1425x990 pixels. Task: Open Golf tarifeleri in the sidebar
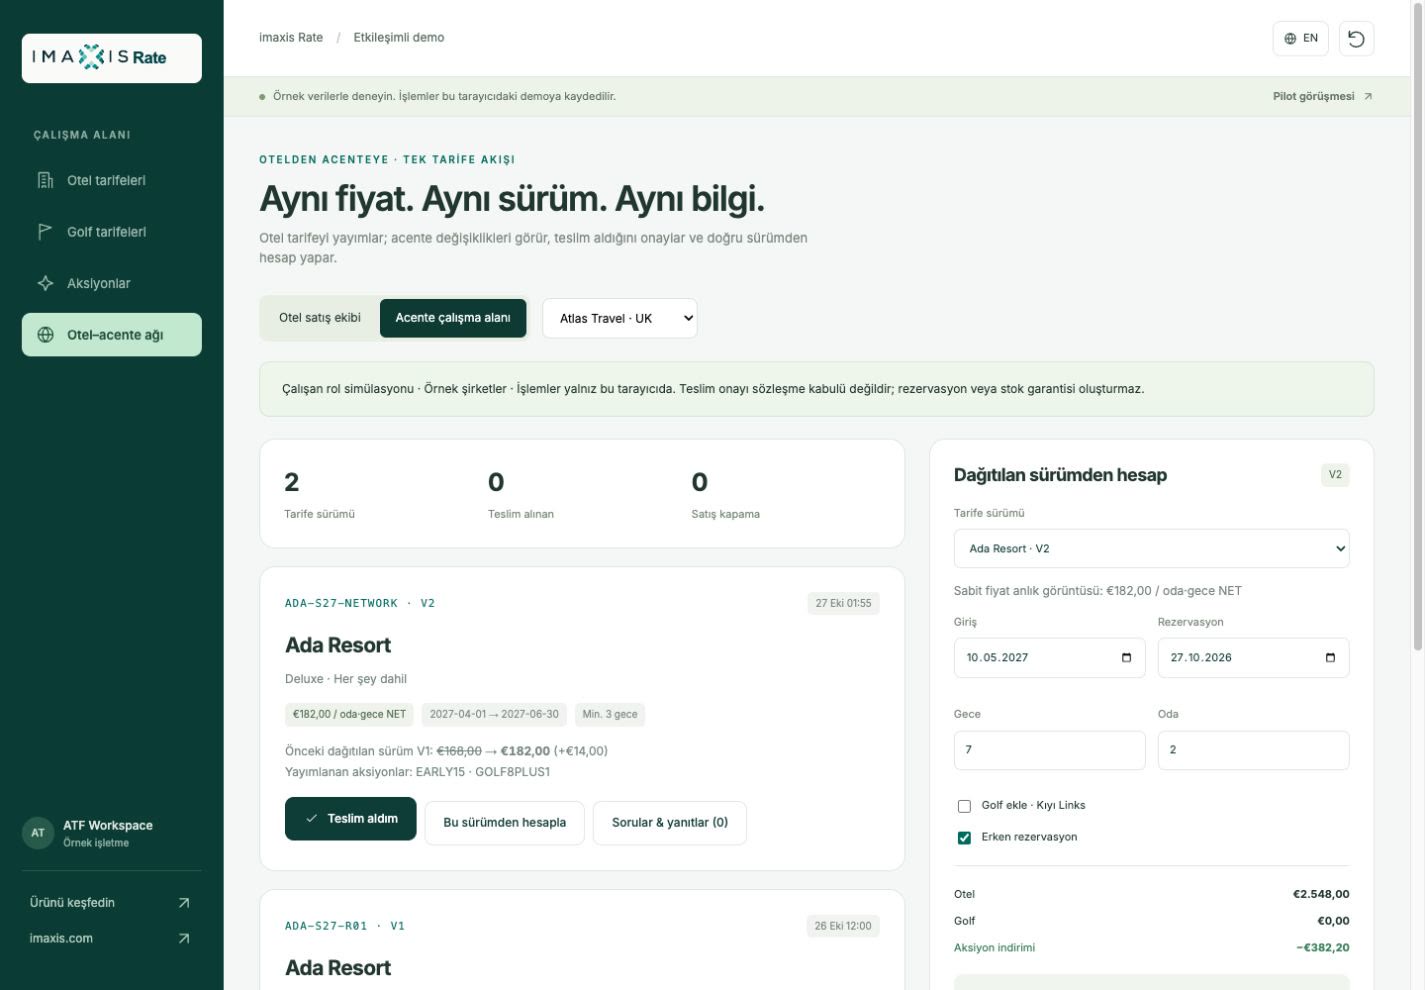[112, 232]
